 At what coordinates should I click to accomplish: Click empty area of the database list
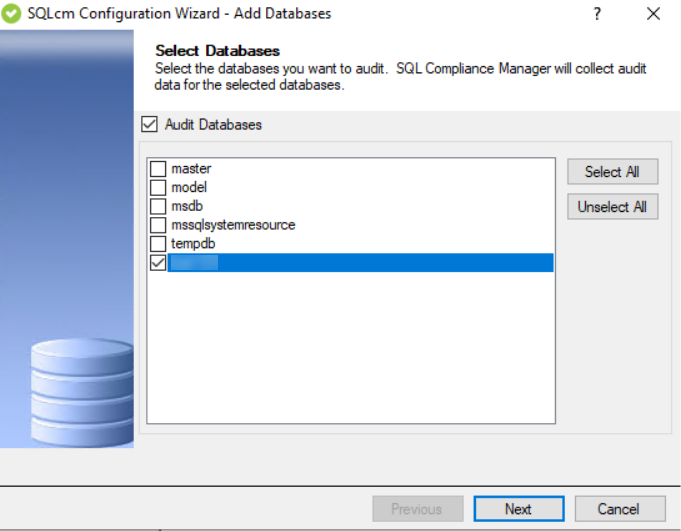coord(350,350)
